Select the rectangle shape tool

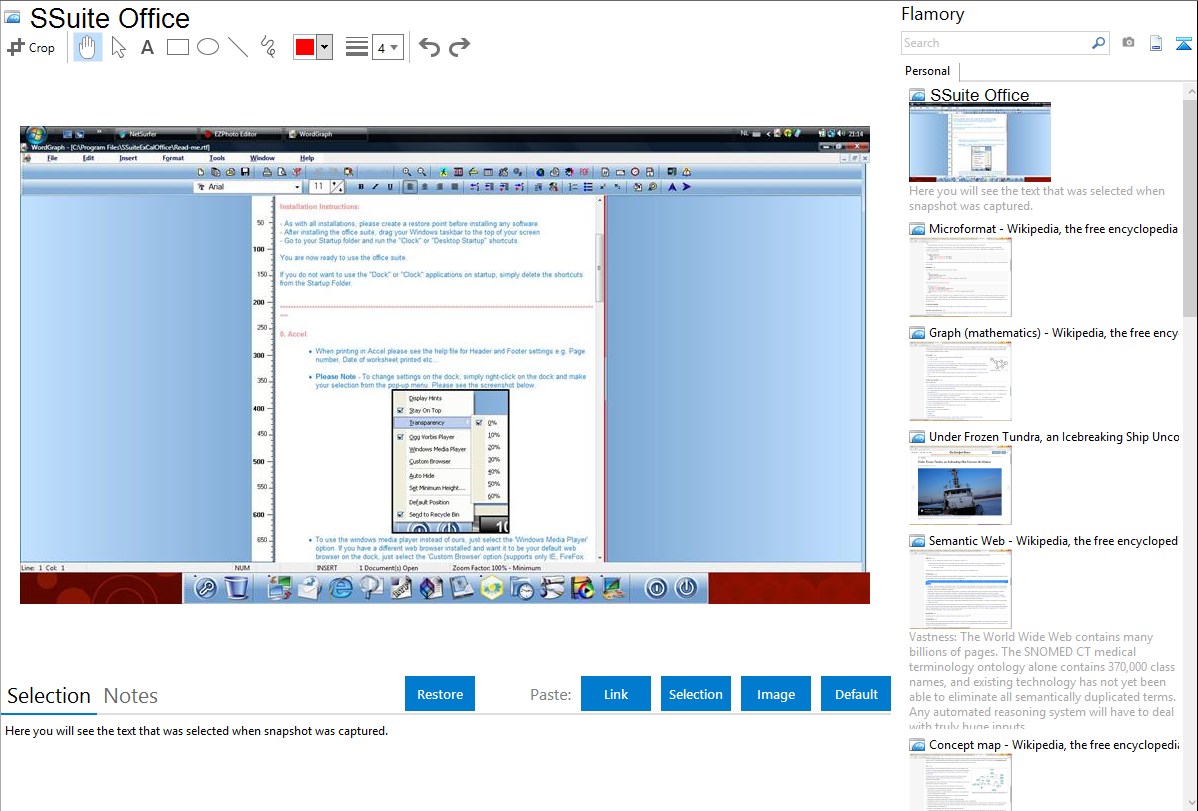[177, 47]
